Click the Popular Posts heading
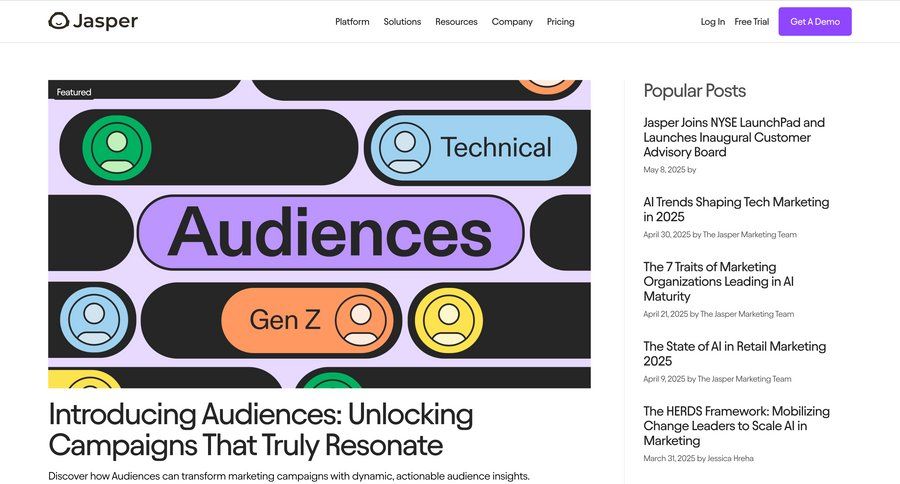Viewport: 900px width, 484px height. click(x=694, y=91)
